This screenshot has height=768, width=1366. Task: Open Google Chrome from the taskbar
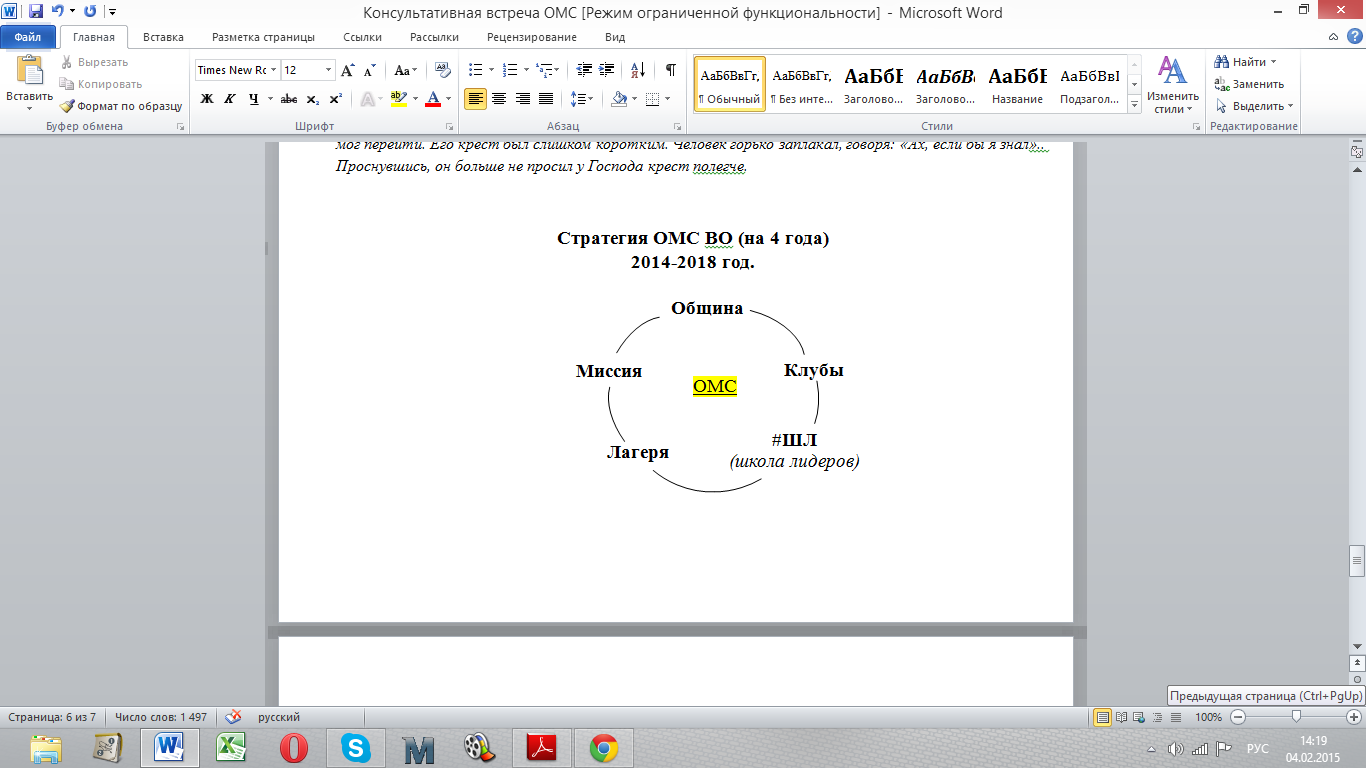[x=603, y=748]
